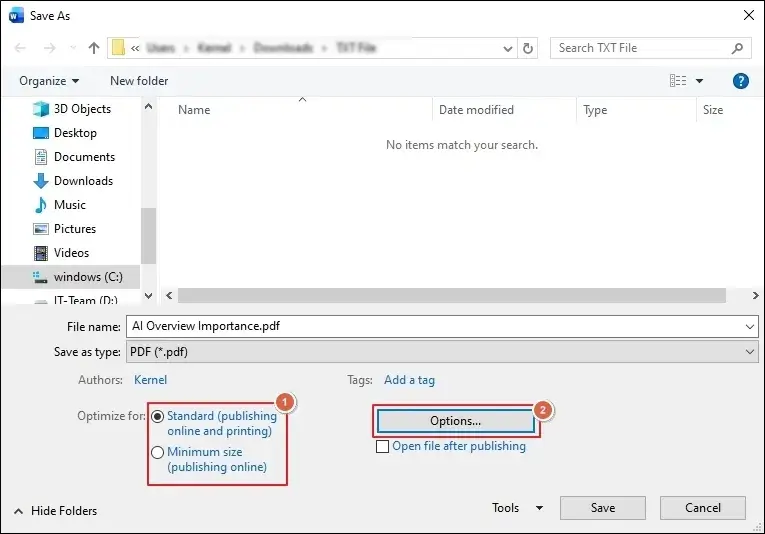Click the Forward navigation arrow
The width and height of the screenshot is (765, 534).
click(49, 48)
